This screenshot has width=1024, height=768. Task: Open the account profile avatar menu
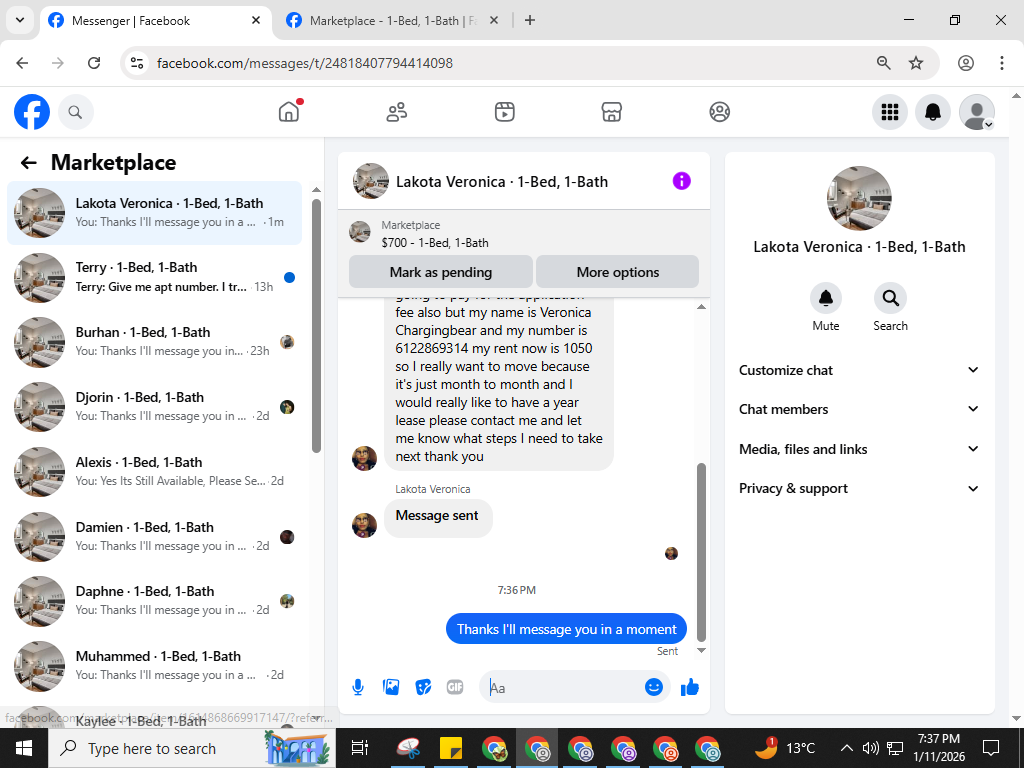point(976,112)
